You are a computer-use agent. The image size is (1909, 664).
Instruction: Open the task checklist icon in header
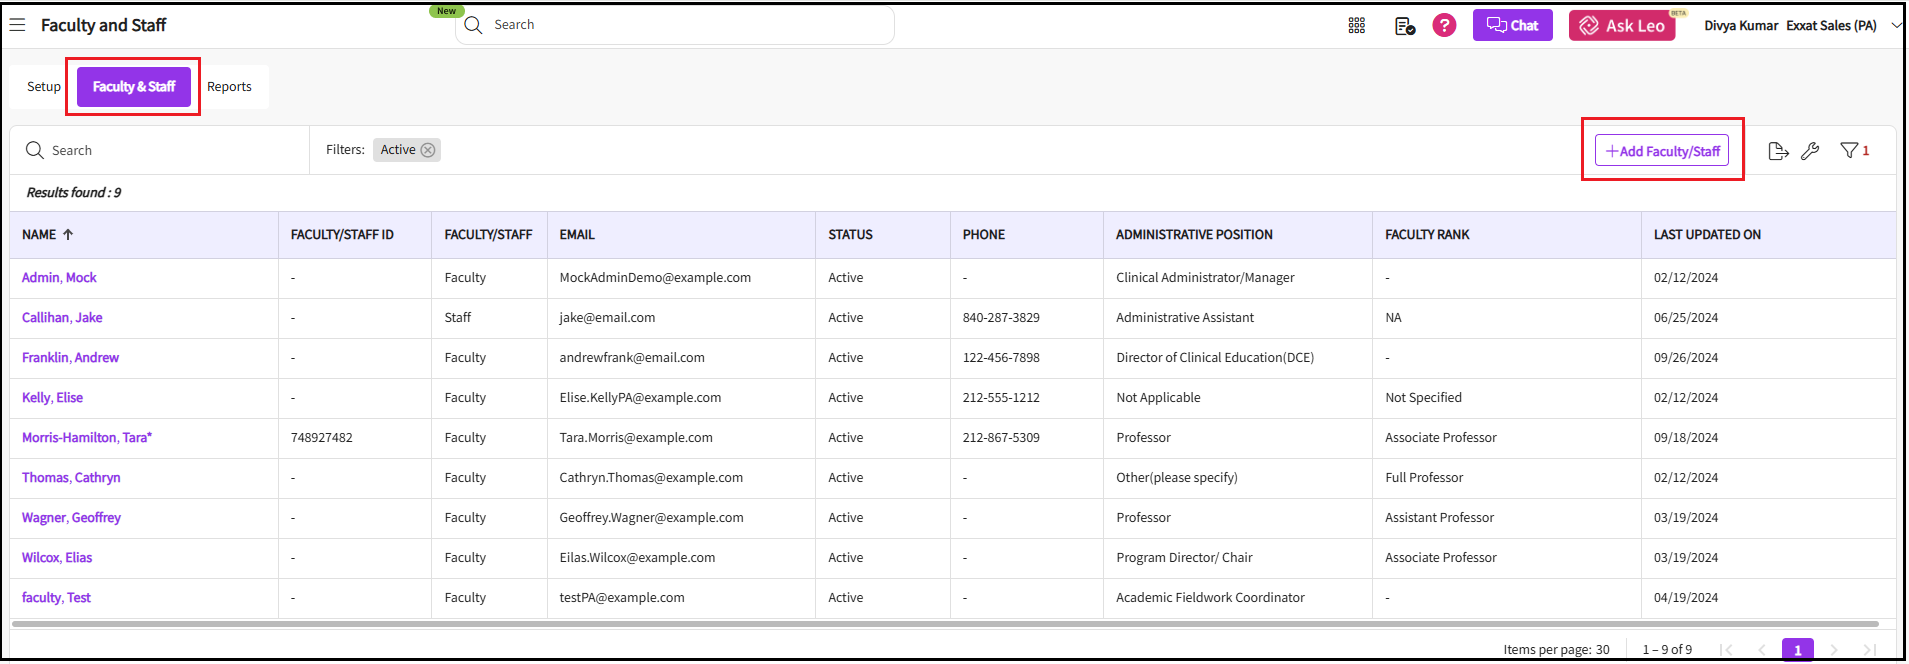tap(1404, 26)
